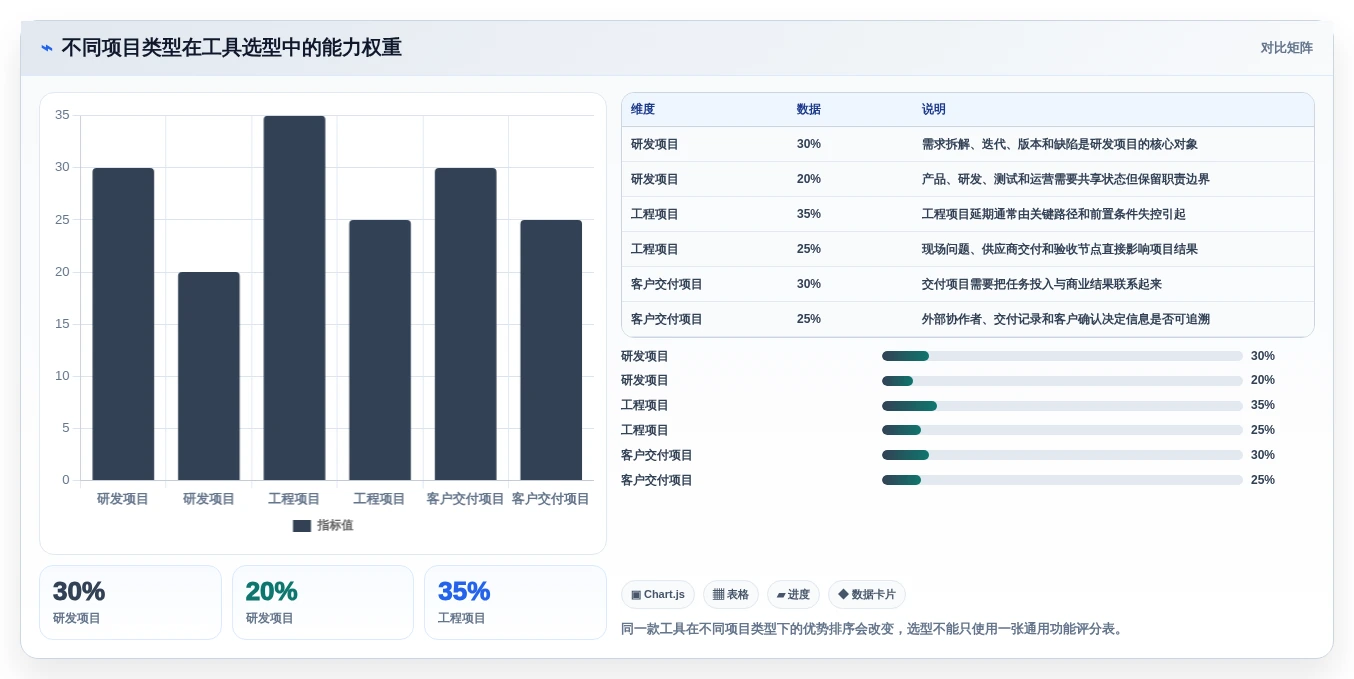Click the 研发项目 progress bar showing 30%
Viewport: 1354px width, 679px height.
coord(1062,356)
